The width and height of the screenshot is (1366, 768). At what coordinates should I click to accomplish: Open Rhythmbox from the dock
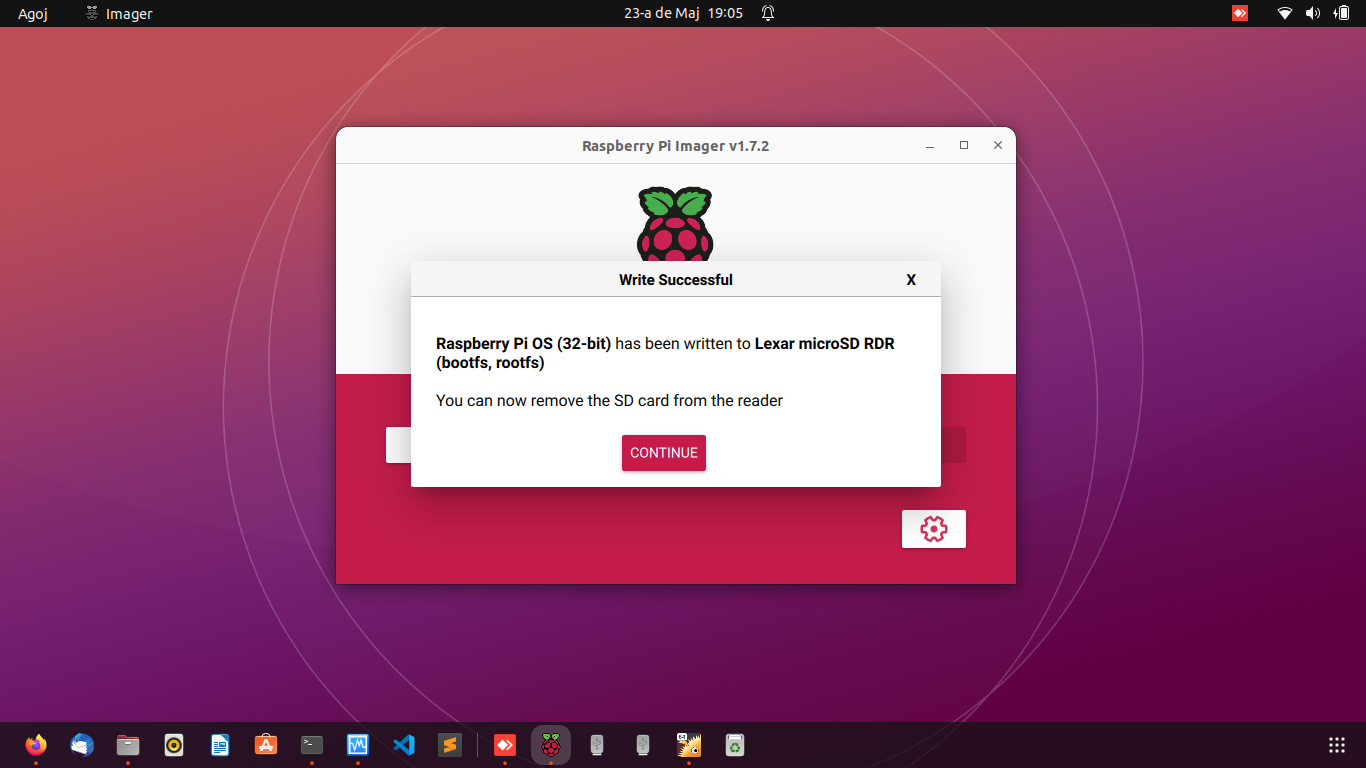(174, 745)
